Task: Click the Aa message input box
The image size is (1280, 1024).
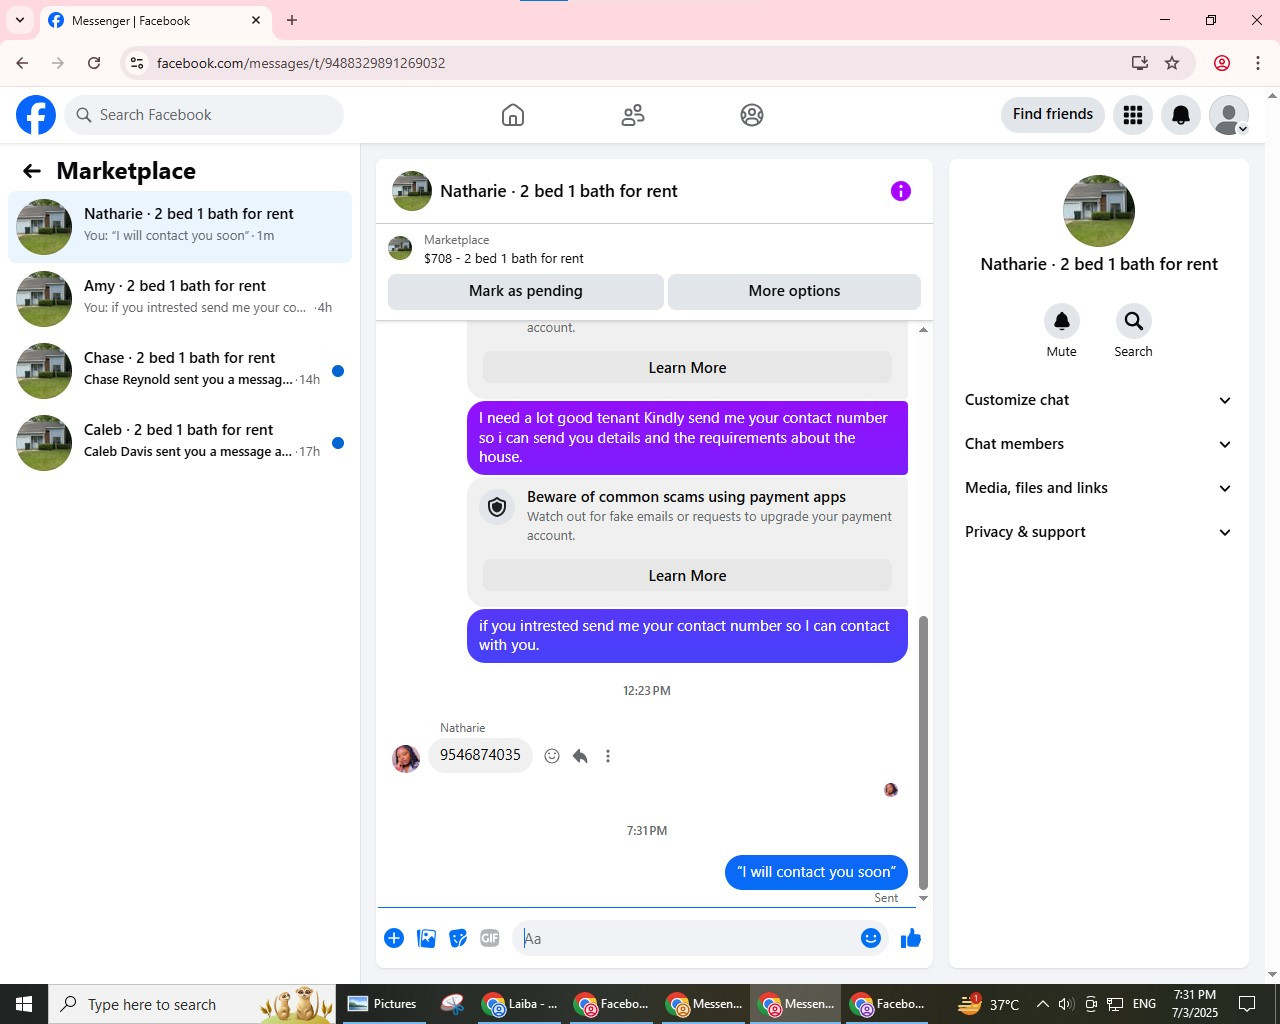Action: [686, 938]
